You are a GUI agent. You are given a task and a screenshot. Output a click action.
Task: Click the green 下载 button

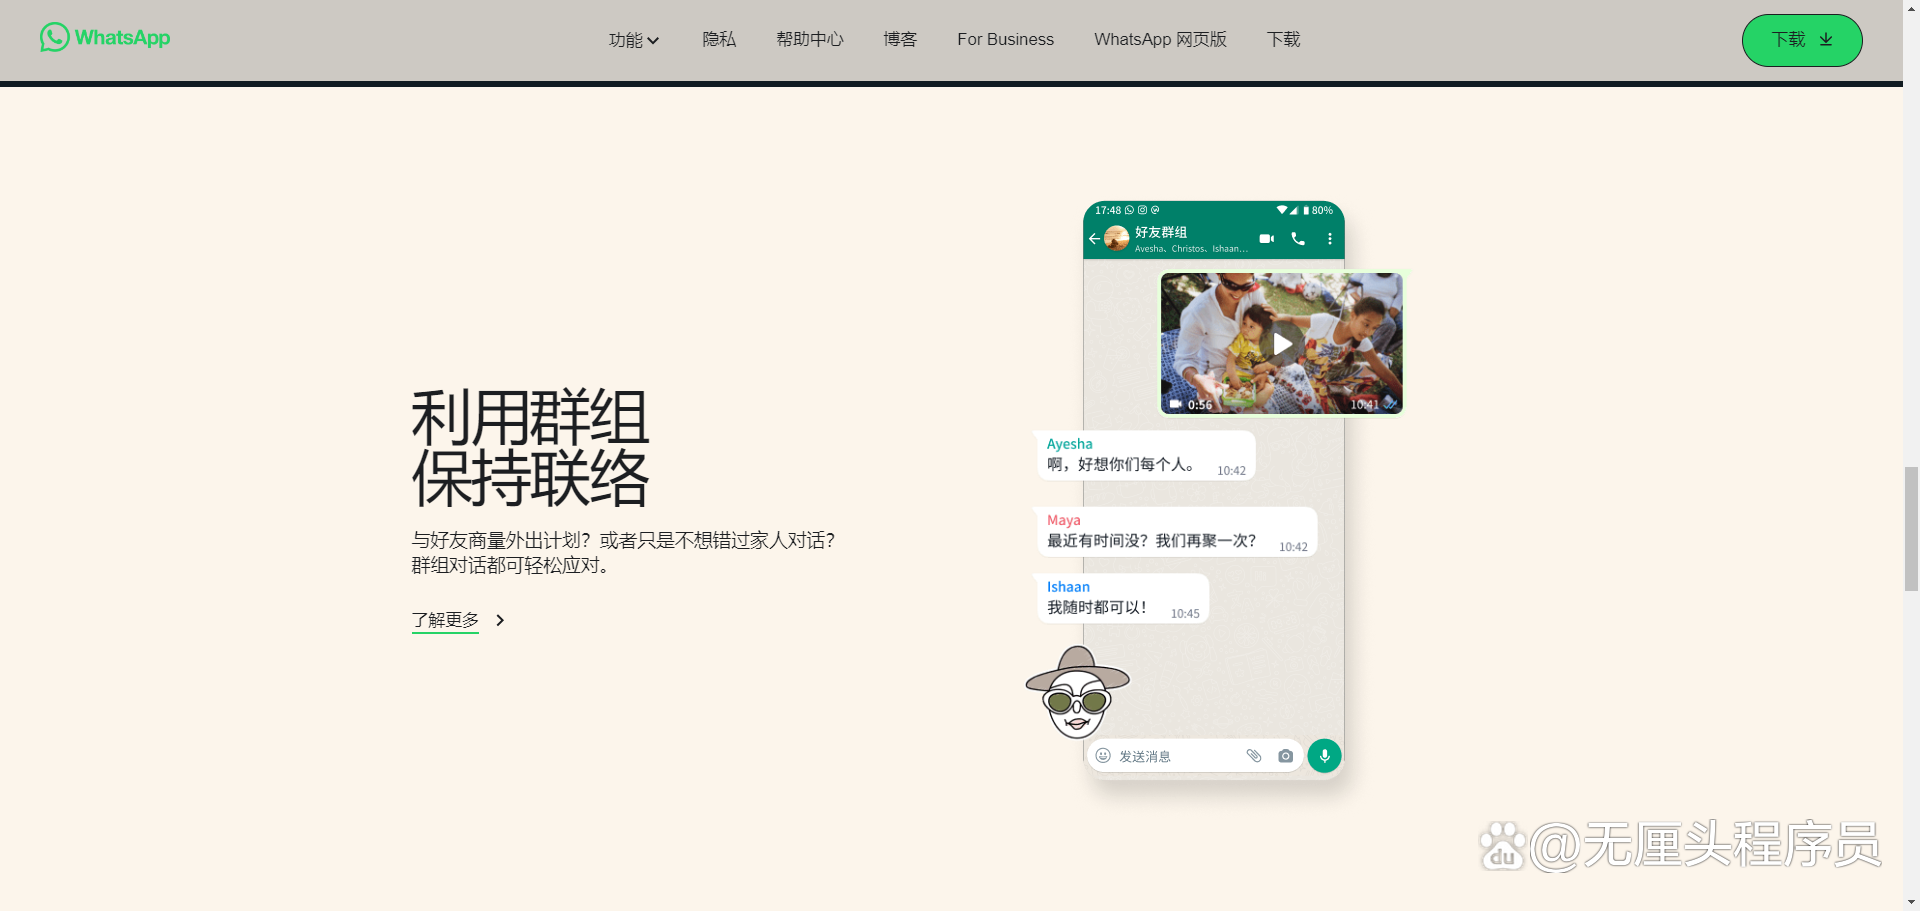(x=1802, y=40)
